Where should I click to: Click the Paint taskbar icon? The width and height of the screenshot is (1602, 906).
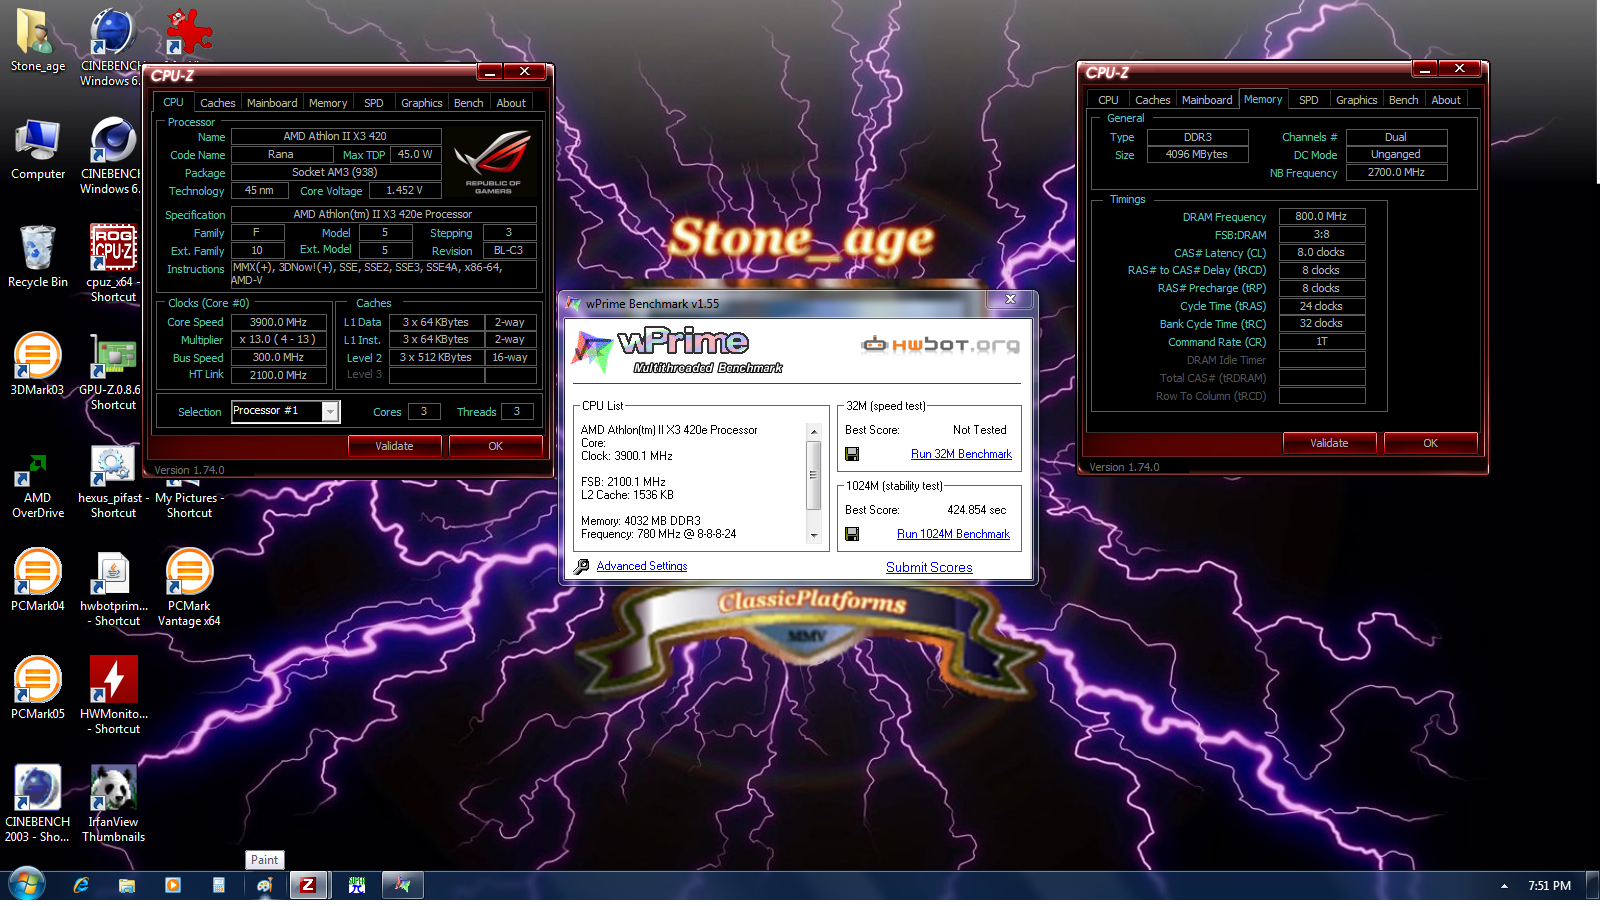265,885
